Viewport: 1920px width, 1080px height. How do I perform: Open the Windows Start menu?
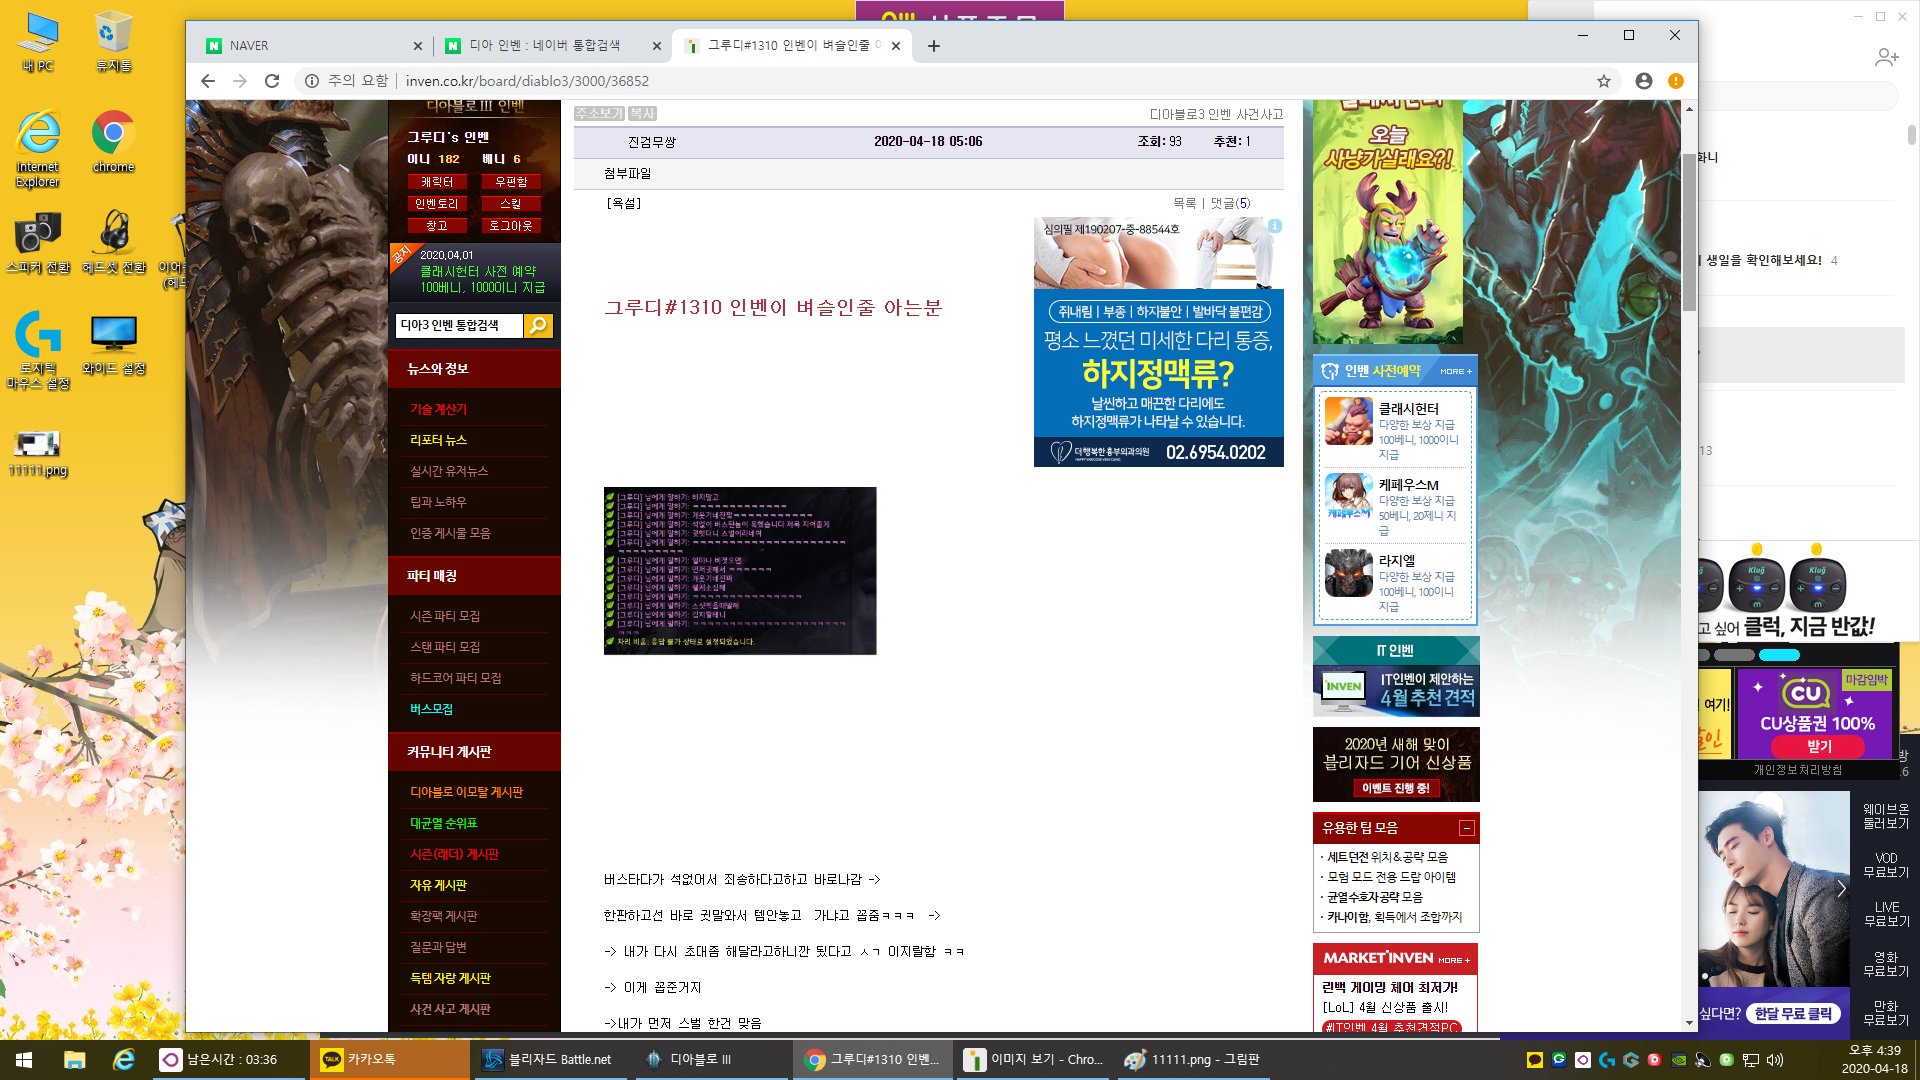24,1060
